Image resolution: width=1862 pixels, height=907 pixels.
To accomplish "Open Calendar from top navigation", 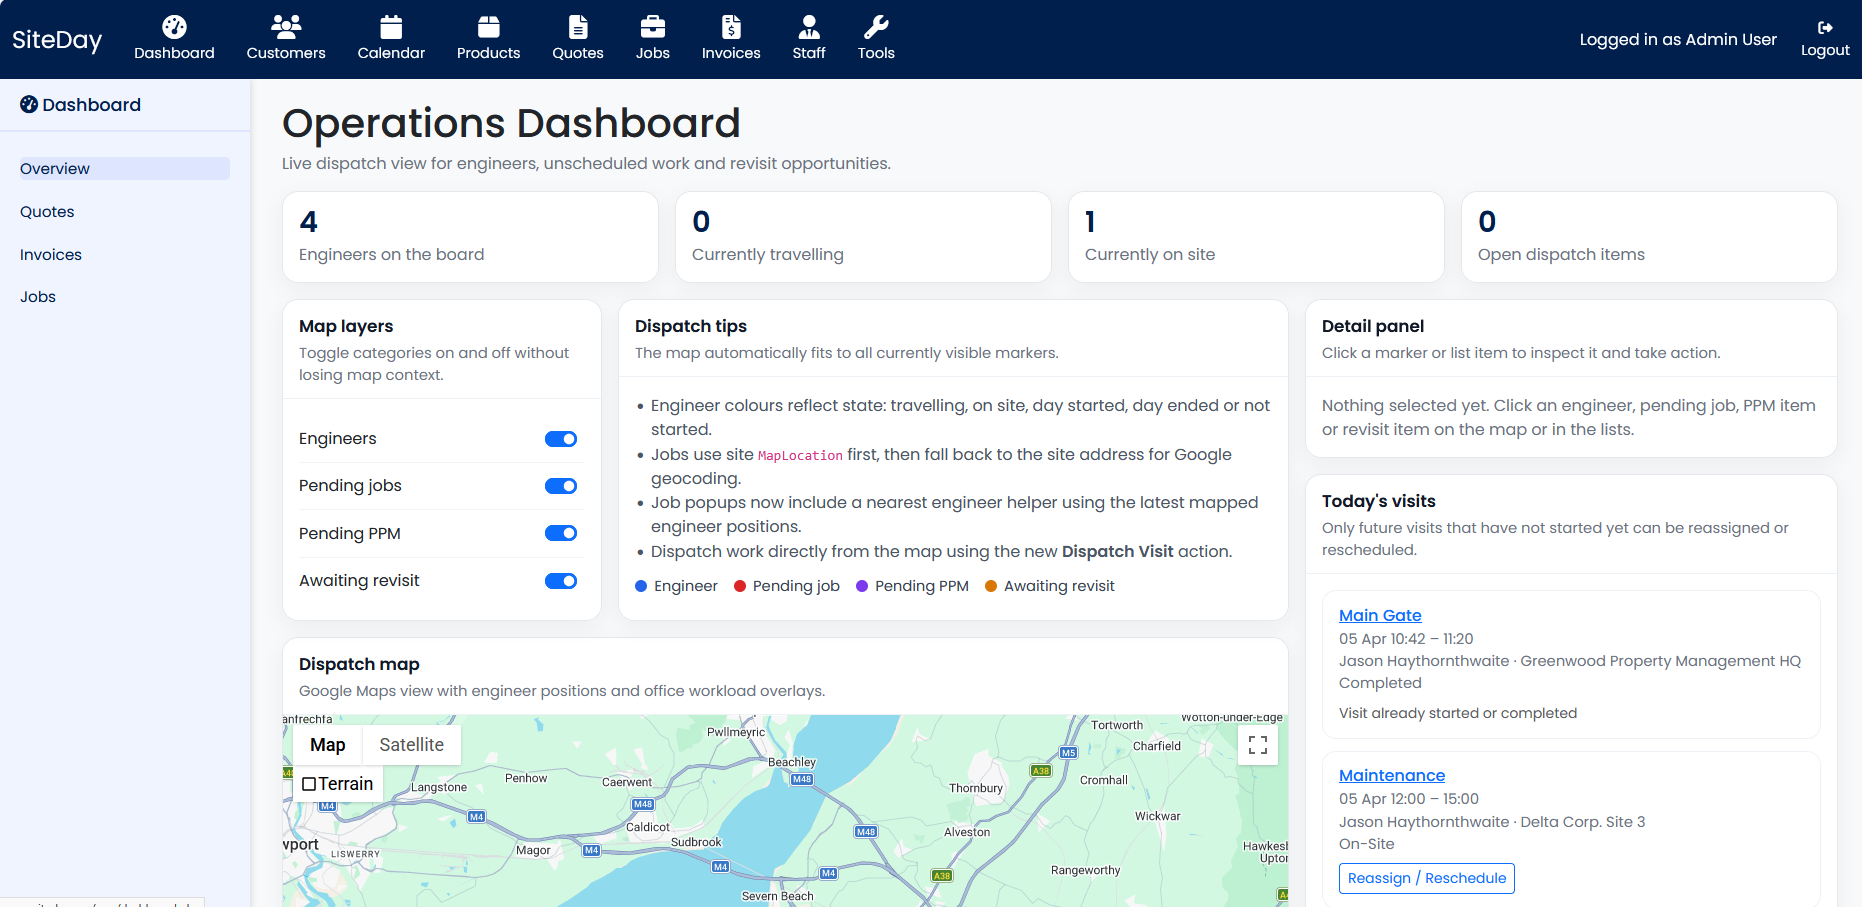I will (391, 39).
